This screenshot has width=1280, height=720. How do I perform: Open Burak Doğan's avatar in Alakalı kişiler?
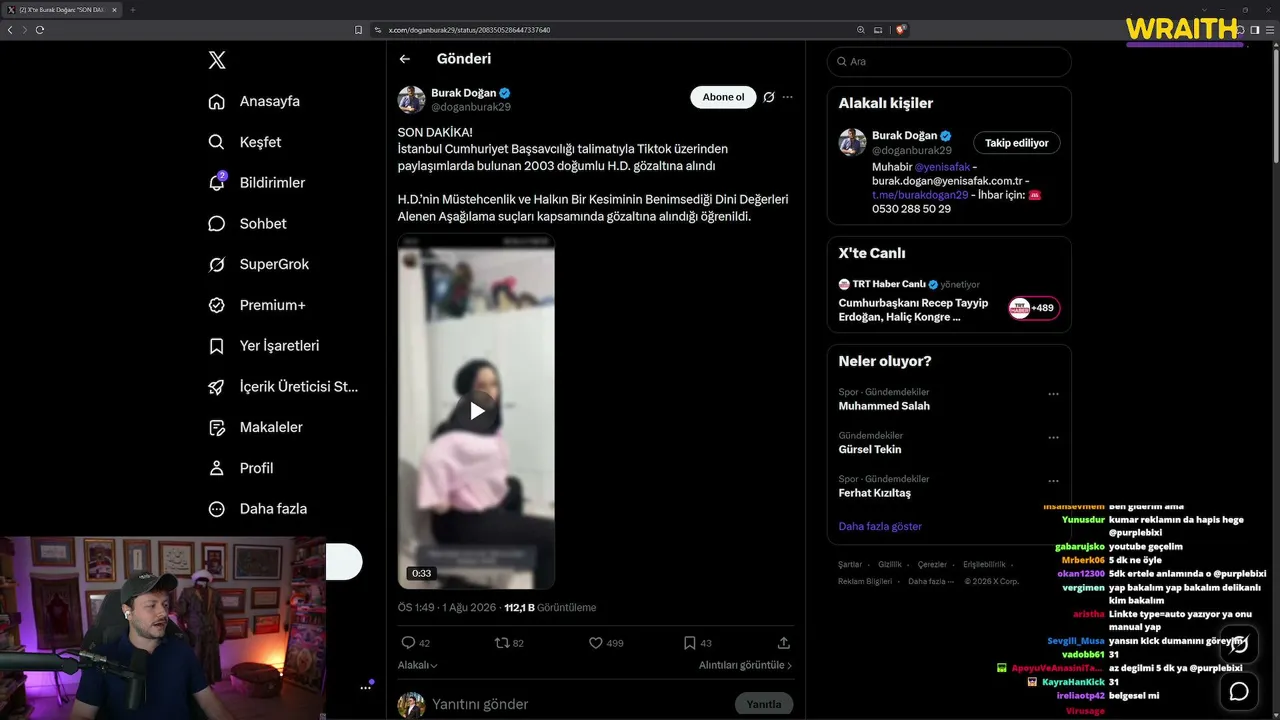[852, 142]
